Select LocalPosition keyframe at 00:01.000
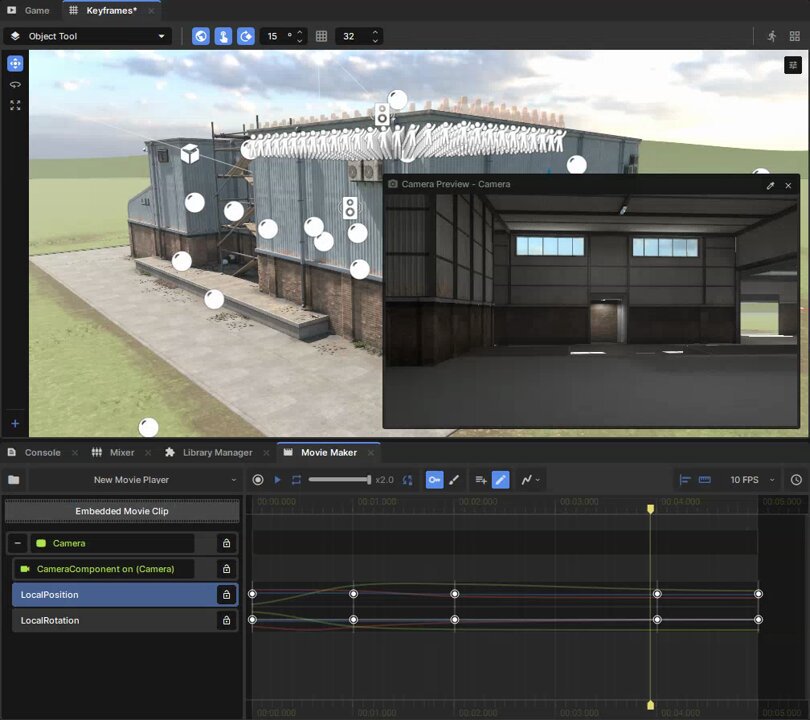Screen dimensions: 810x720 [x=353, y=594]
